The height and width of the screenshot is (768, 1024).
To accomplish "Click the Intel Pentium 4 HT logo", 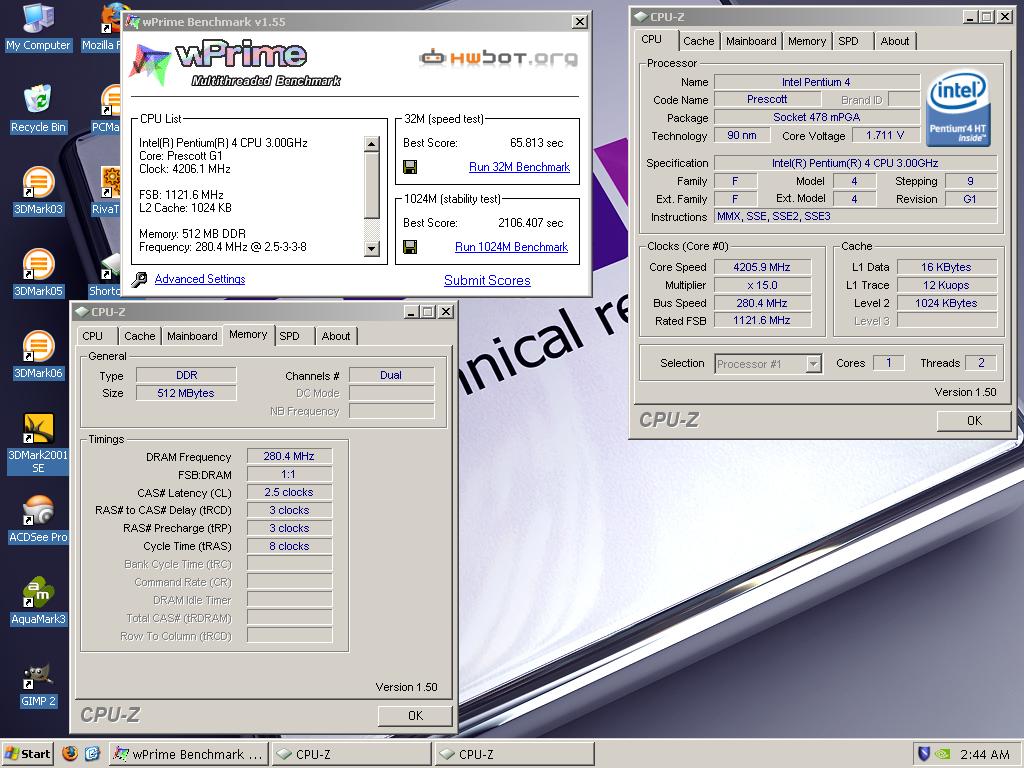I will point(958,108).
